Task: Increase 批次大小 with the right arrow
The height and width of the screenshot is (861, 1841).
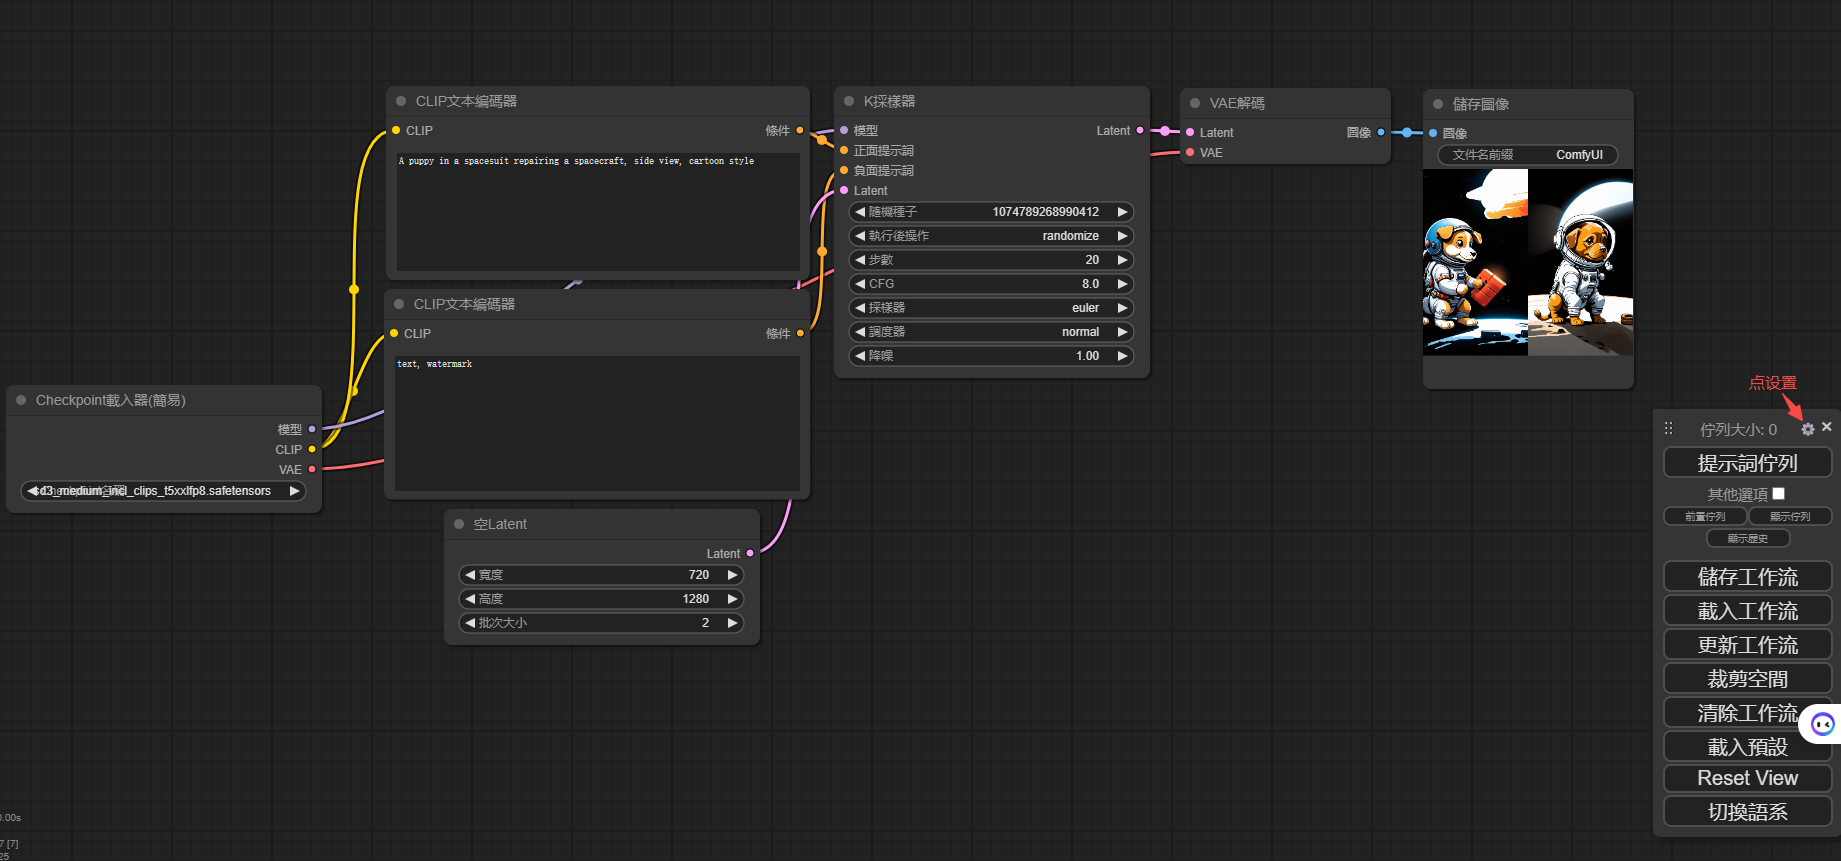Action: (x=732, y=623)
